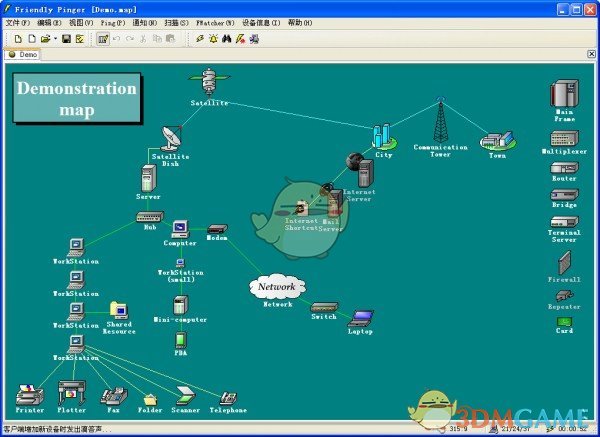Select the Computer icon
The width and height of the screenshot is (600, 437).
(180, 229)
